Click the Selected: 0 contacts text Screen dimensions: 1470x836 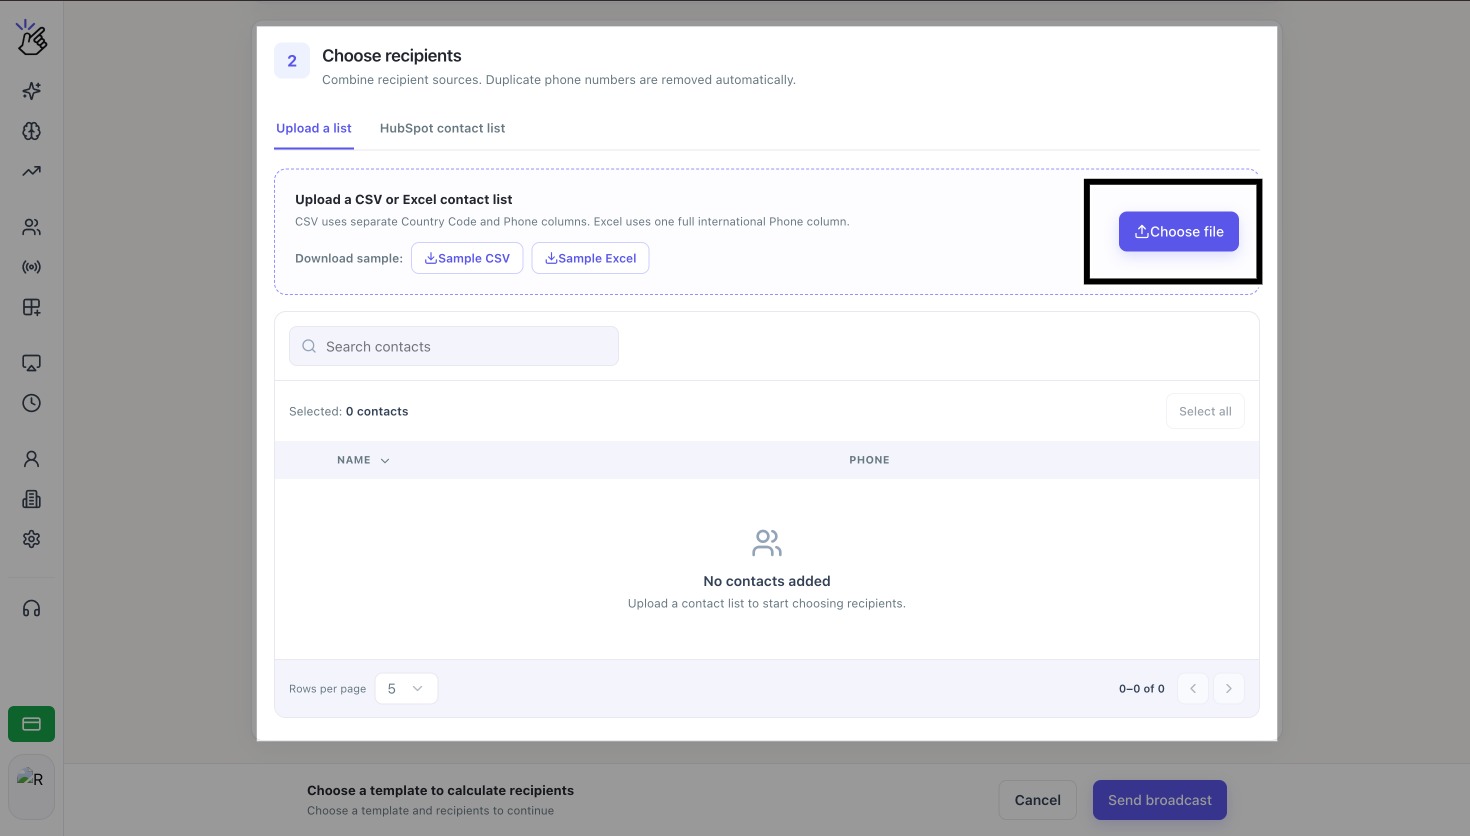[349, 411]
